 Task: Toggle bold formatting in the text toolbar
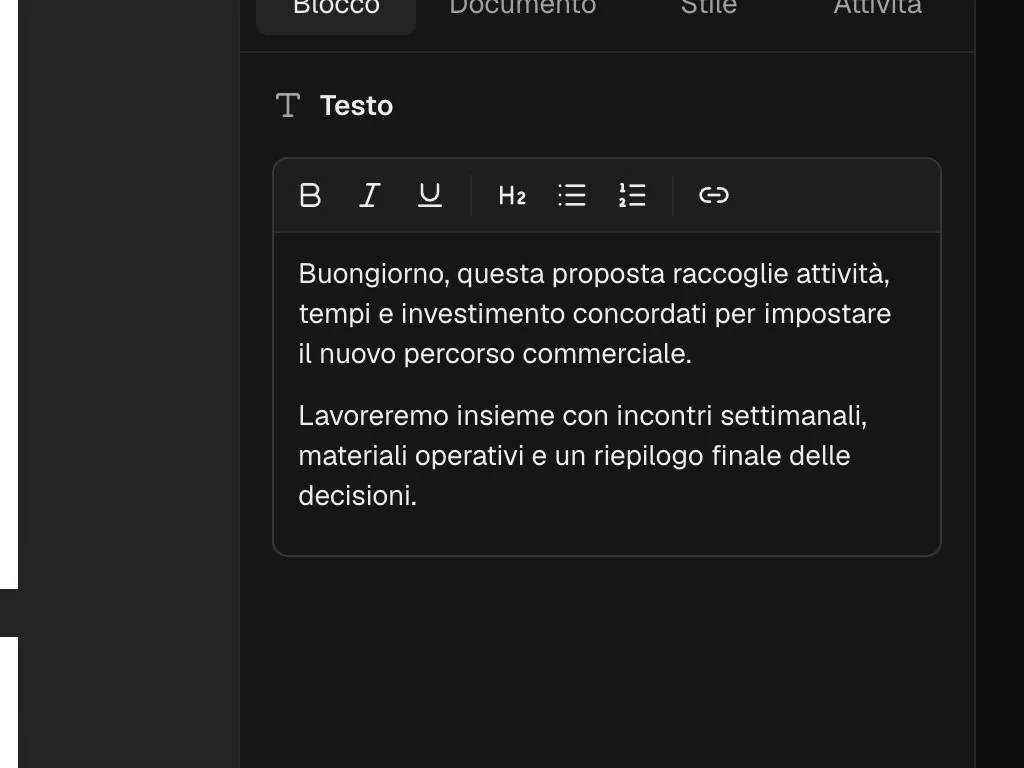click(x=310, y=195)
